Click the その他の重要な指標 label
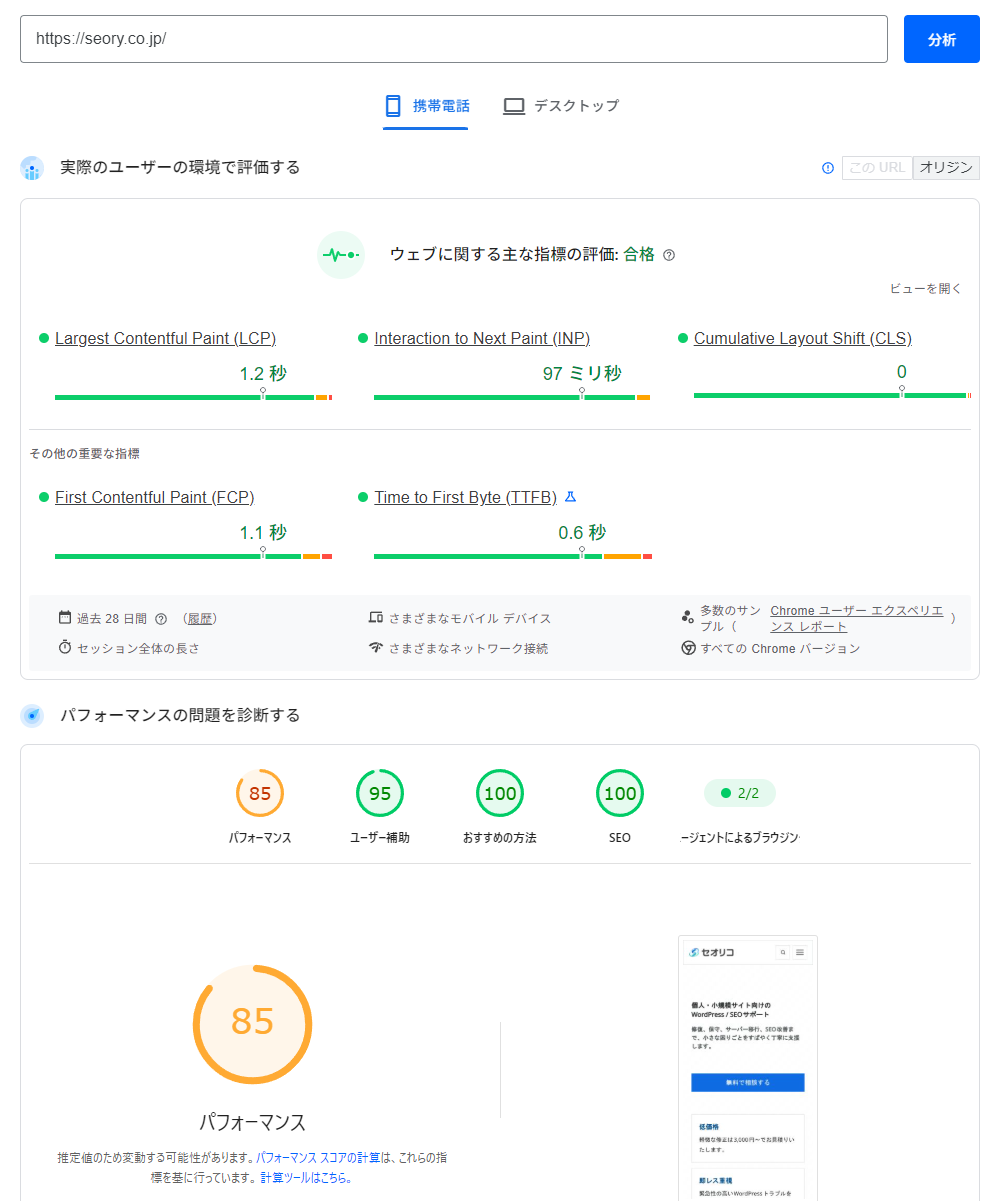 [85, 453]
